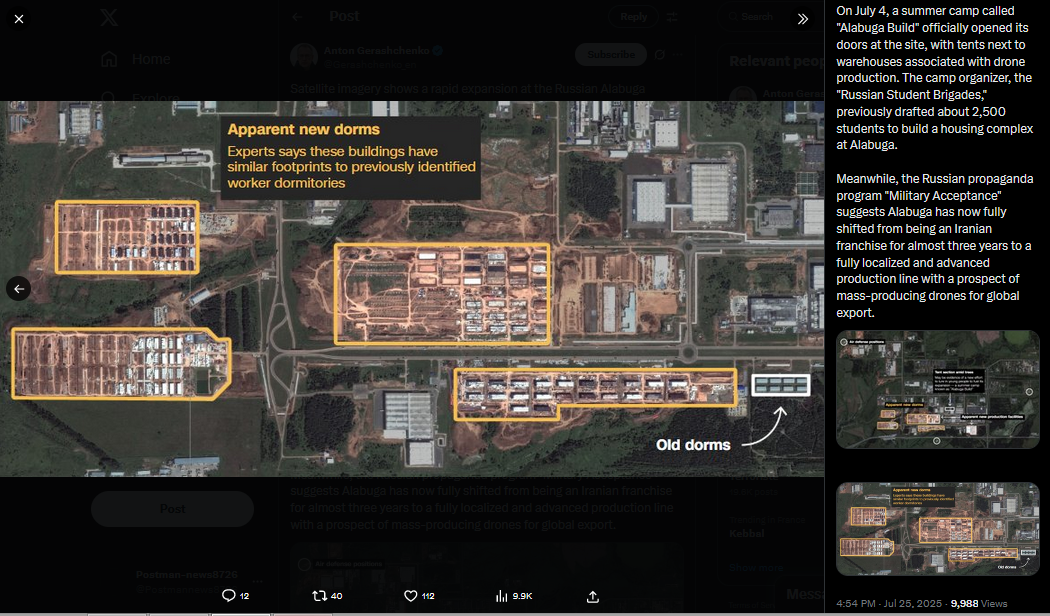
Task: Click the dimmed Reply button in the background header
Action: 633,17
